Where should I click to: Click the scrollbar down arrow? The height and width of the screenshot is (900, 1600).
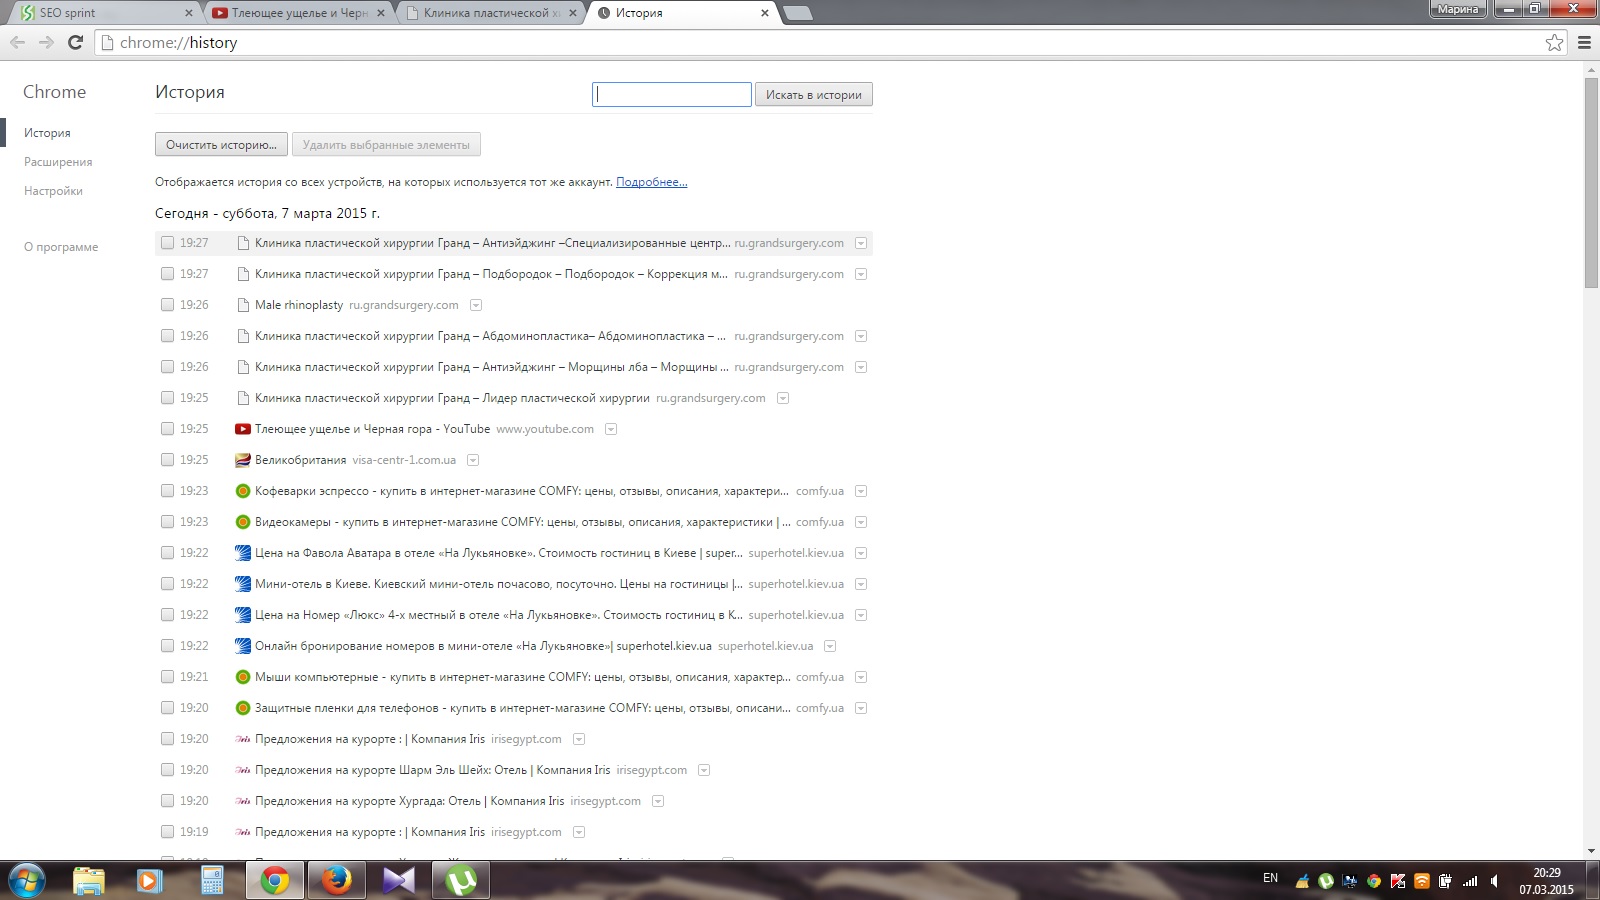pyautogui.click(x=1592, y=852)
